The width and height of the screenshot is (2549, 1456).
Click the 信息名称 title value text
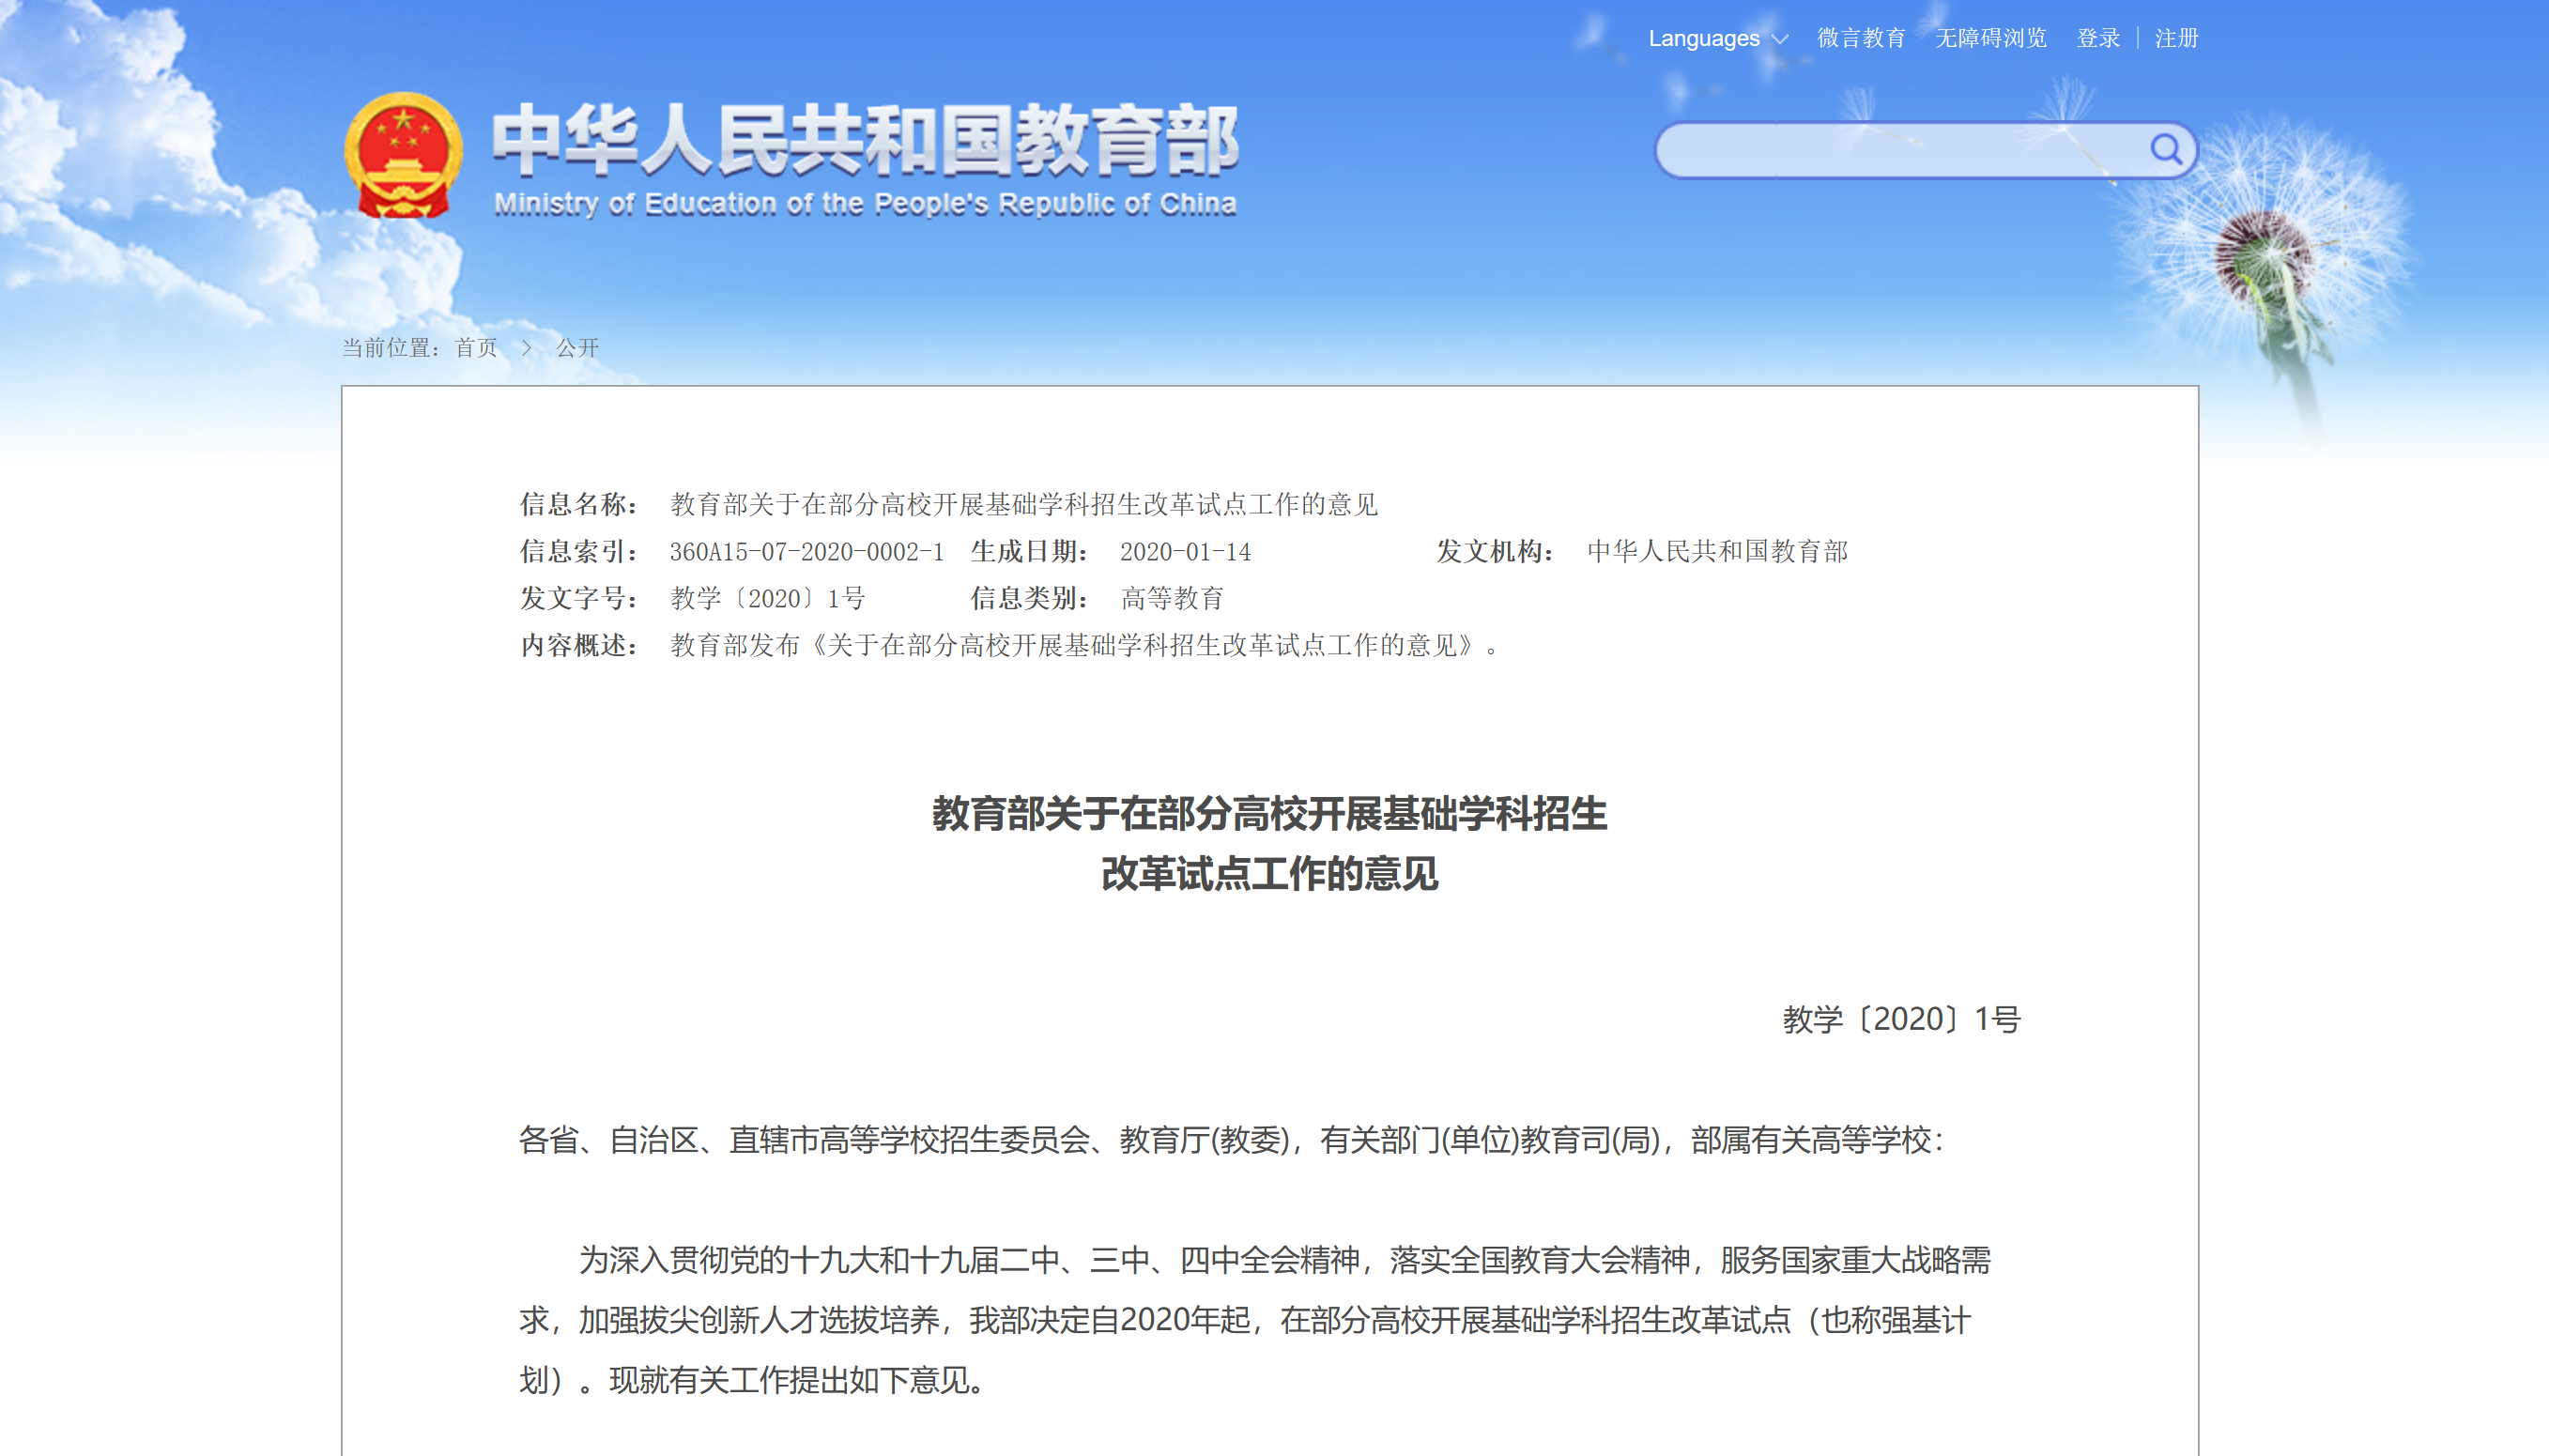[1024, 504]
